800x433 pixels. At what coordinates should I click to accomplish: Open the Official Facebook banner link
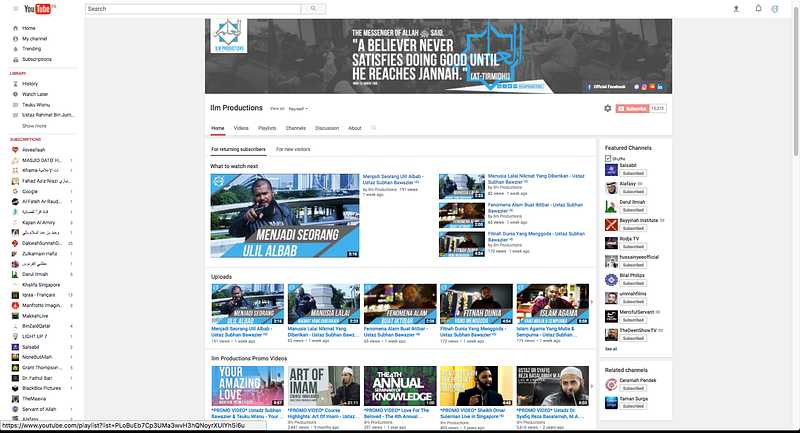click(x=606, y=87)
